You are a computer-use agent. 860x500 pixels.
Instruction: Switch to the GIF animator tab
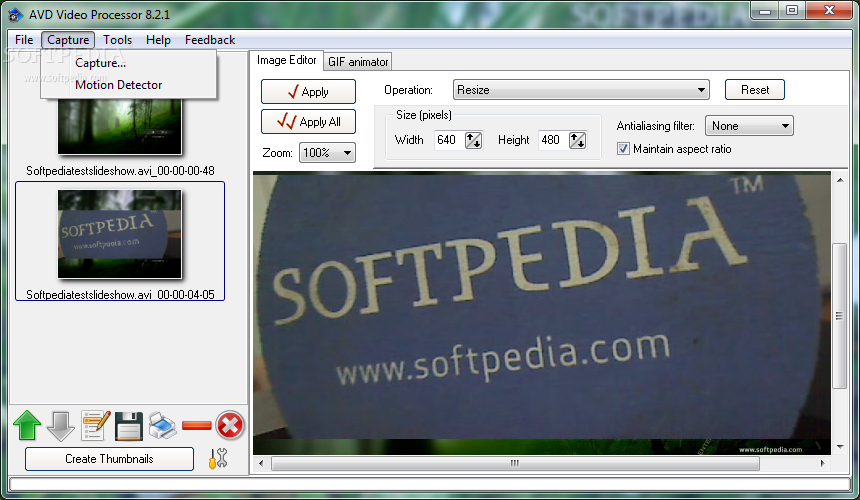(358, 62)
